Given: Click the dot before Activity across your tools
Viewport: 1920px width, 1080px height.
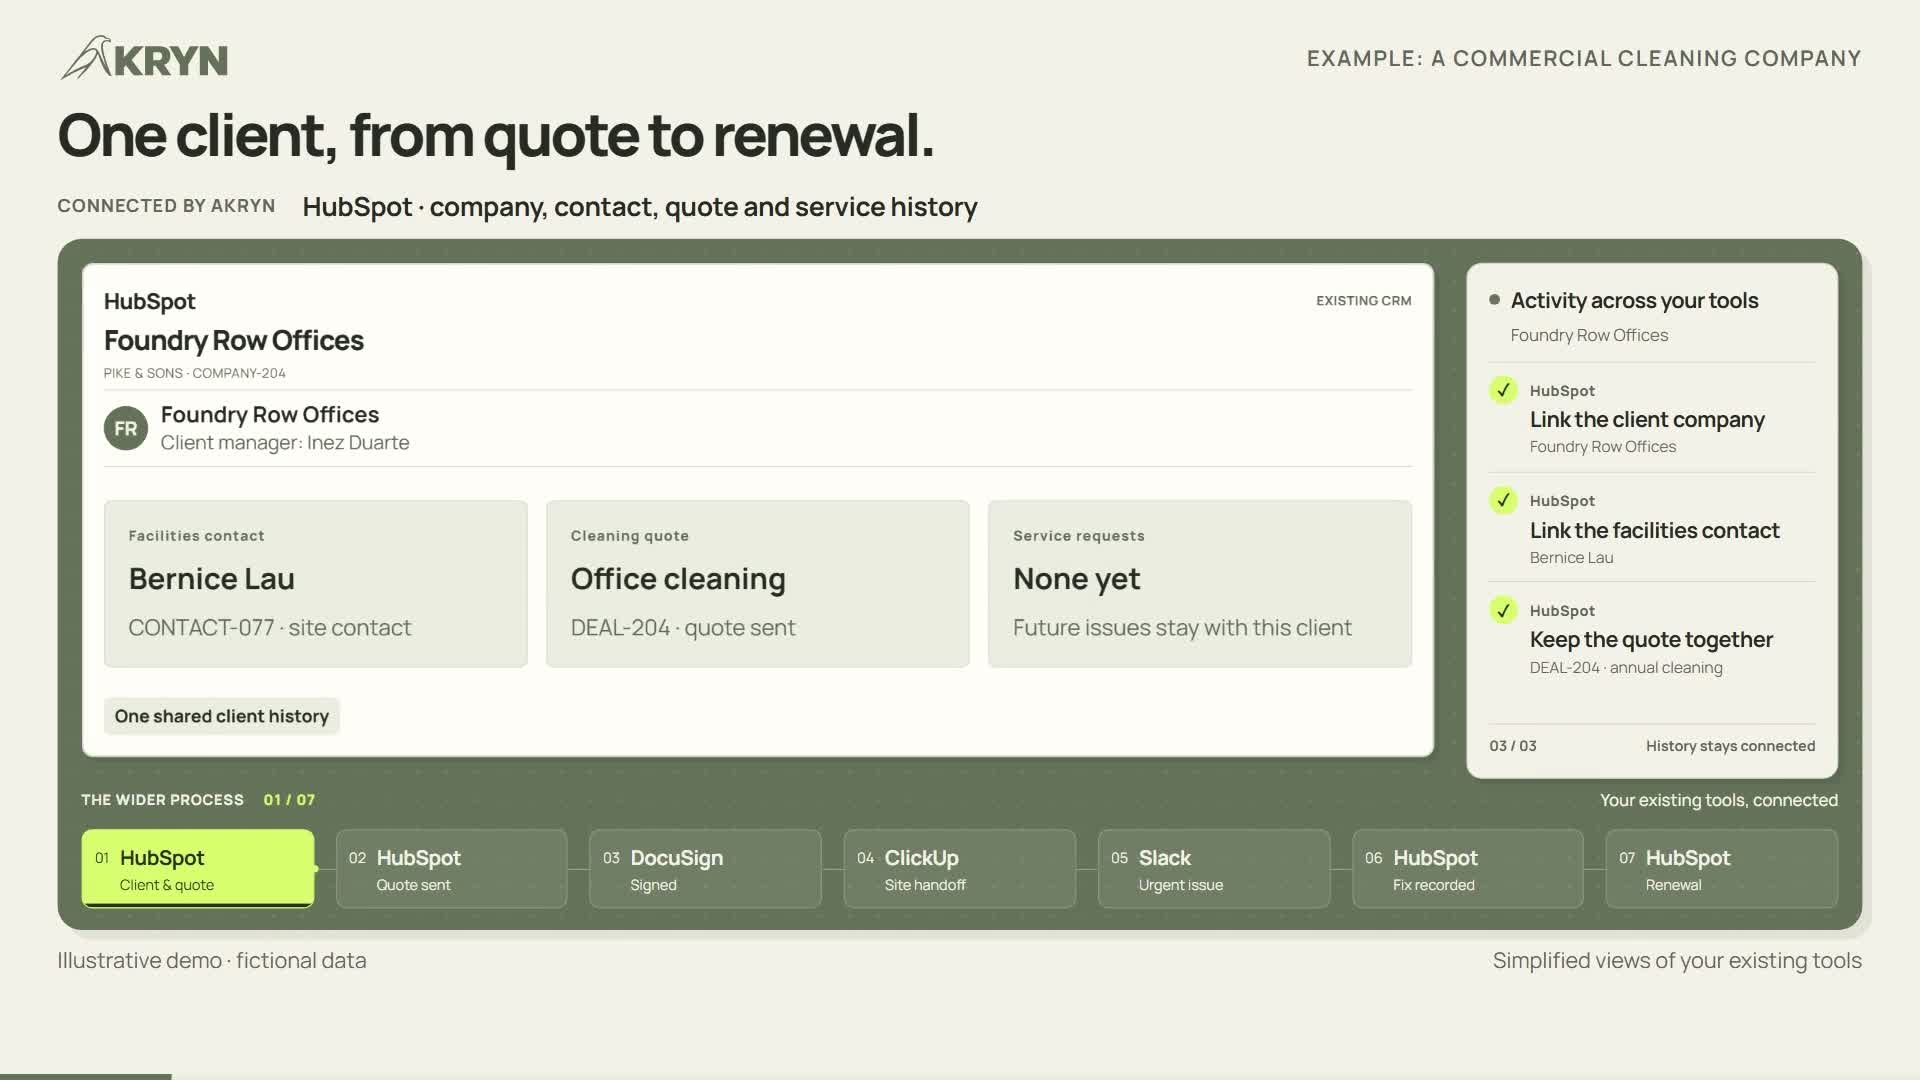Looking at the screenshot, I should click(x=1494, y=300).
